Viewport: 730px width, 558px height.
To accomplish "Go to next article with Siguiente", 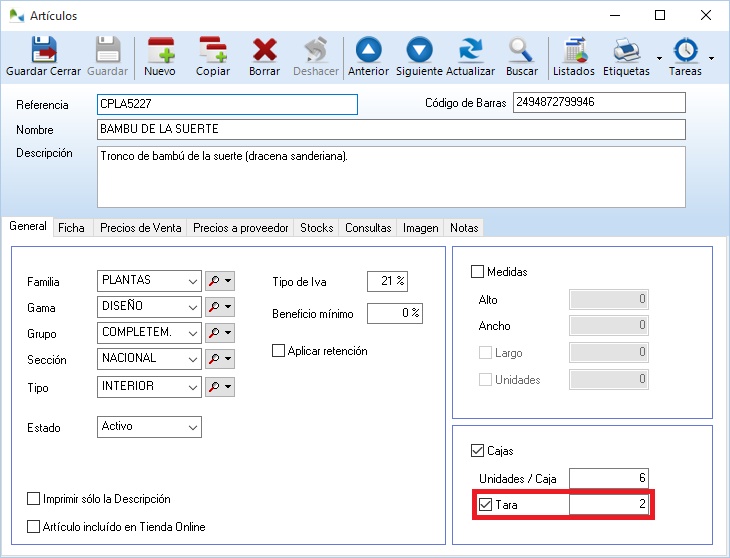I will click(419, 50).
